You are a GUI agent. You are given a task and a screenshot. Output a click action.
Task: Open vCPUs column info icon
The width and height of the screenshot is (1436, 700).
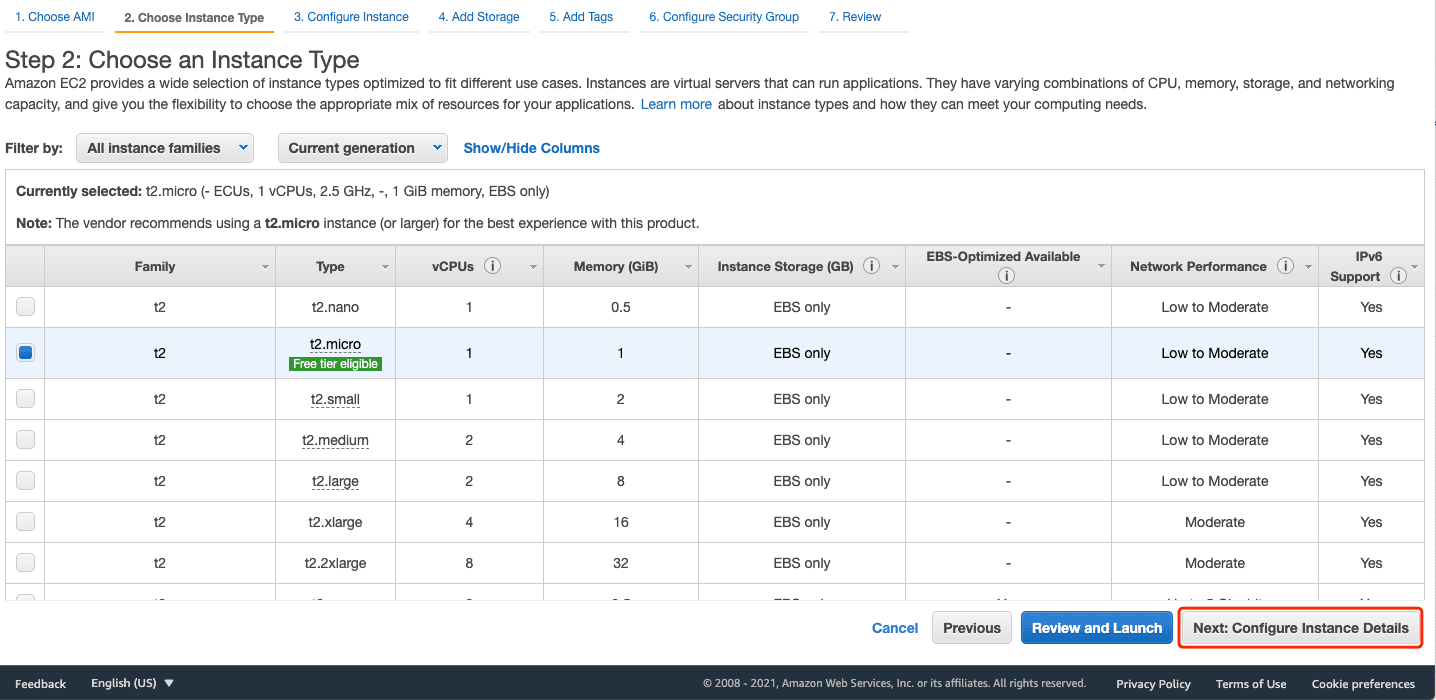tap(492, 266)
